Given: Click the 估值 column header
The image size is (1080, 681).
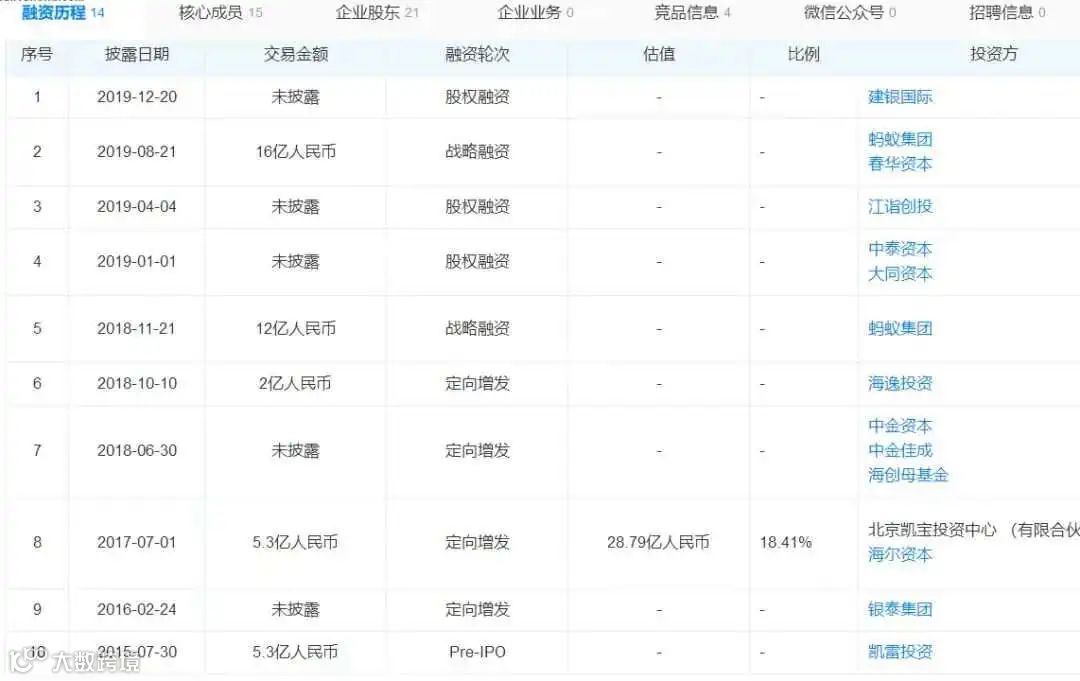Looking at the screenshot, I should coord(659,54).
